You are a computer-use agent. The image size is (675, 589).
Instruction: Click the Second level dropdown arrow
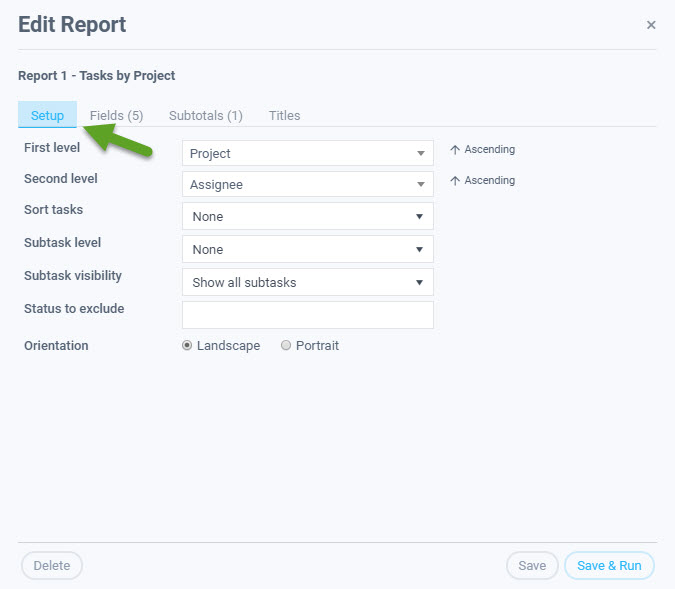(421, 184)
